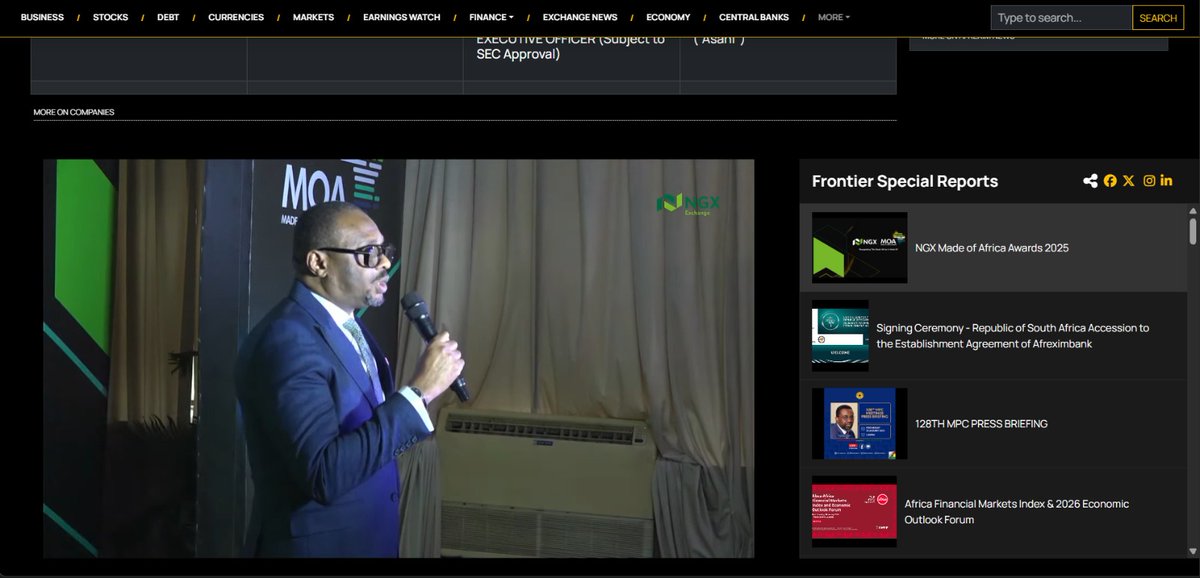The width and height of the screenshot is (1200, 578).
Task: Expand the More dropdown in navigation
Action: 834,17
